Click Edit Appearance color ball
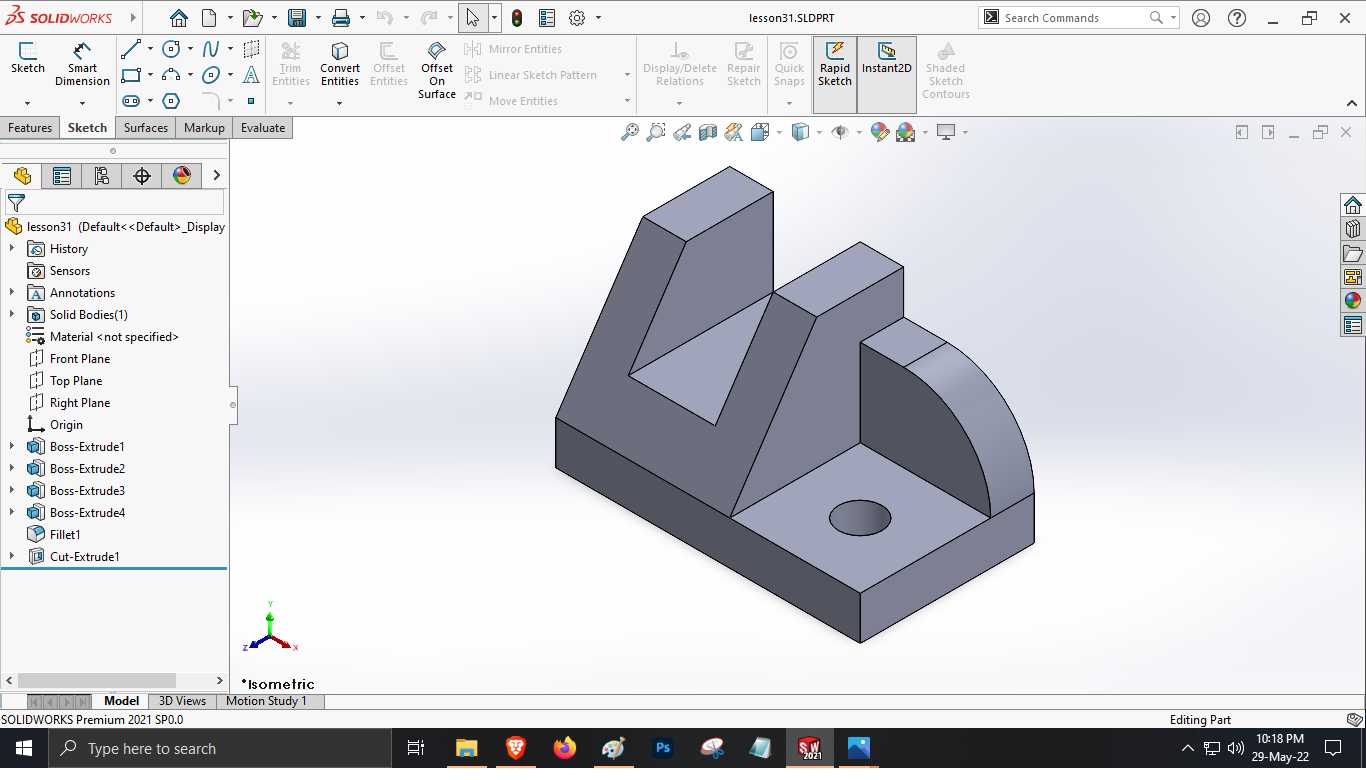The height and width of the screenshot is (780, 1366). pyautogui.click(x=880, y=132)
